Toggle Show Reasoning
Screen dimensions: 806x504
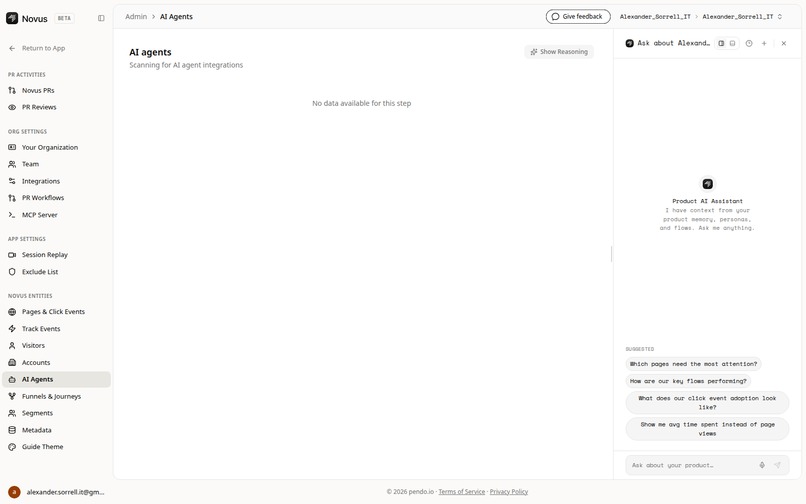pos(559,52)
